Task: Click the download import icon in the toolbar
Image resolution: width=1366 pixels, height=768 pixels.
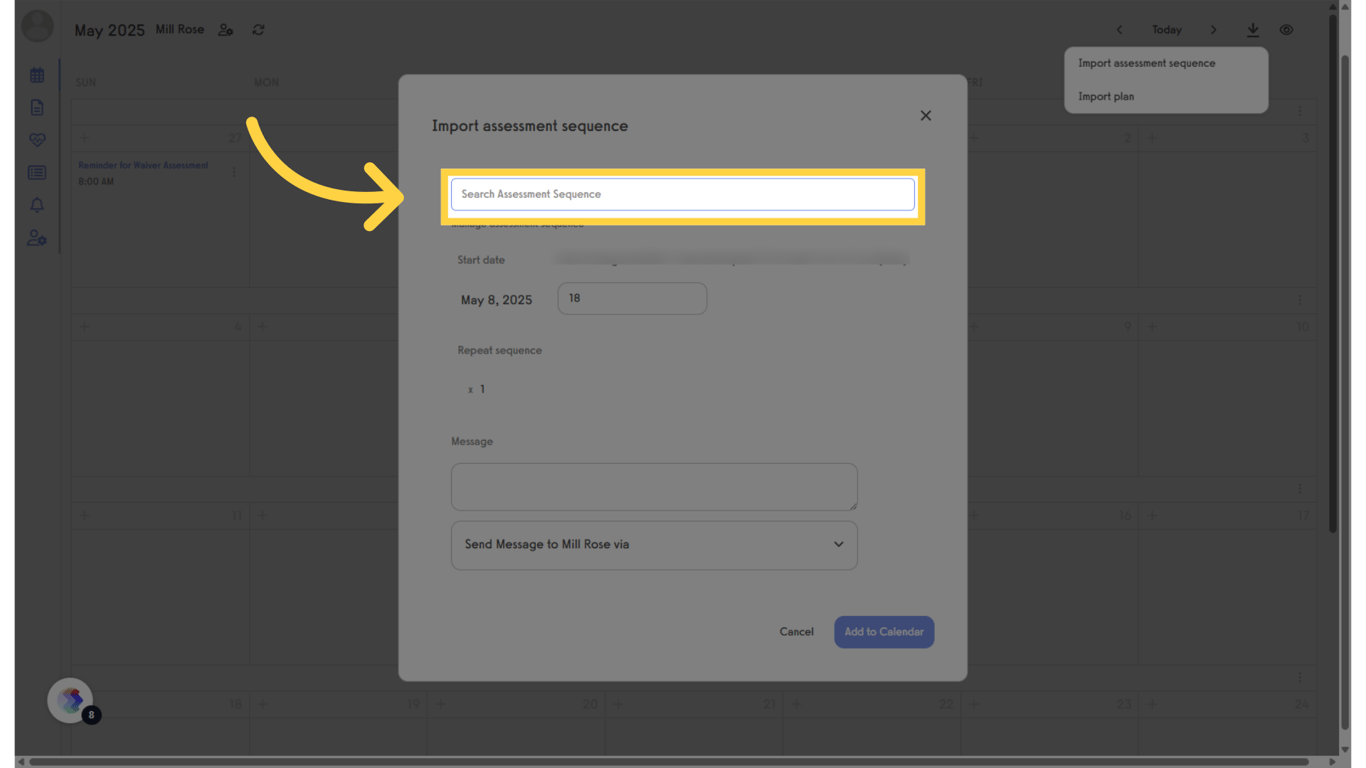Action: pos(1253,30)
